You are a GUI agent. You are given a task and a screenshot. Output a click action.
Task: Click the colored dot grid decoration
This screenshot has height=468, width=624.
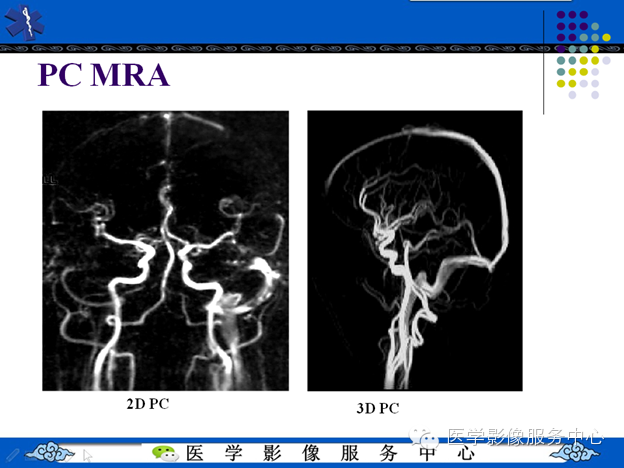coord(583,55)
